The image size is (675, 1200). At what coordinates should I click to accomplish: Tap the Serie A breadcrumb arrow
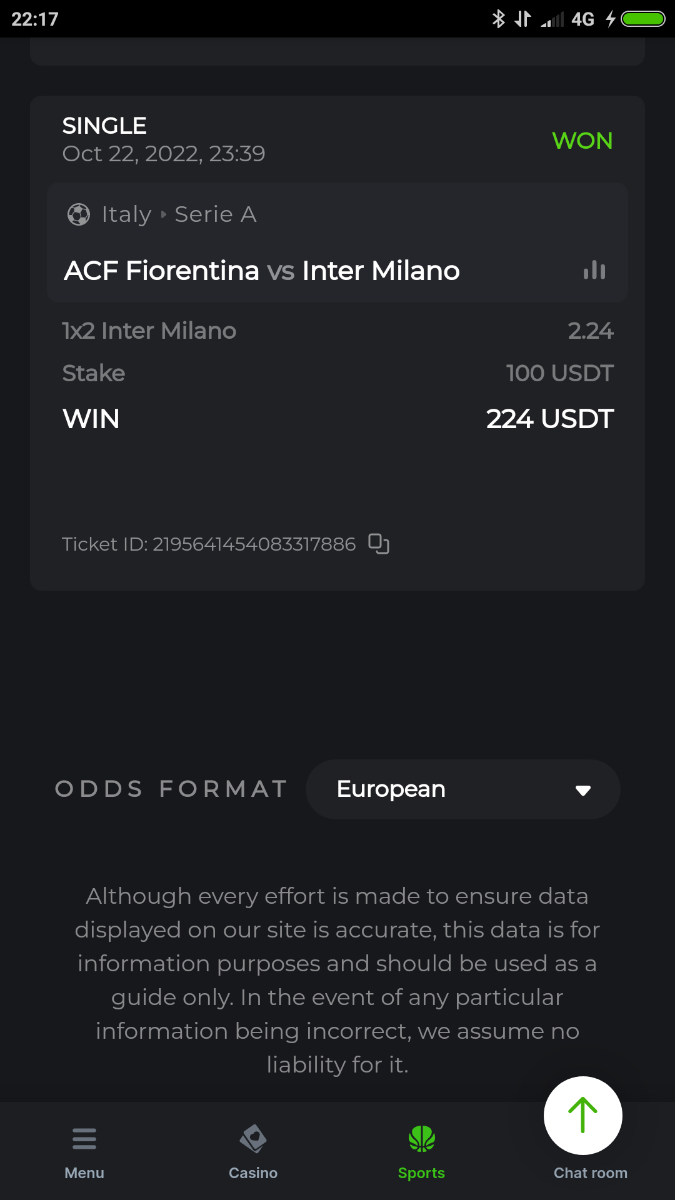(x=163, y=214)
